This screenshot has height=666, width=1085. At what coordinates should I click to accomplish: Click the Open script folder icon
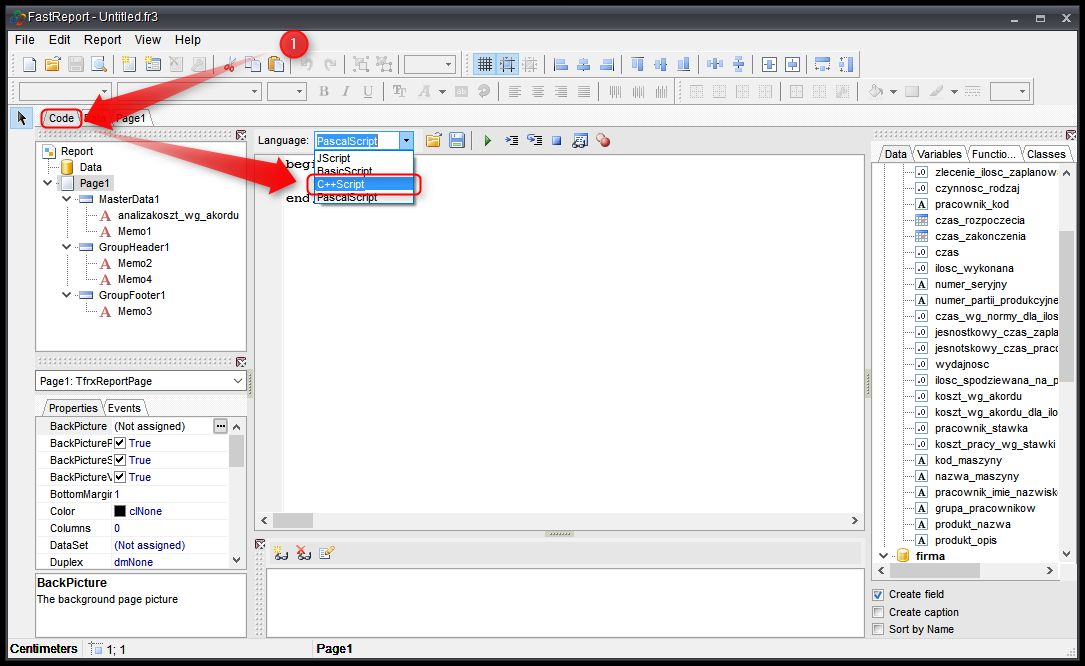pos(433,141)
